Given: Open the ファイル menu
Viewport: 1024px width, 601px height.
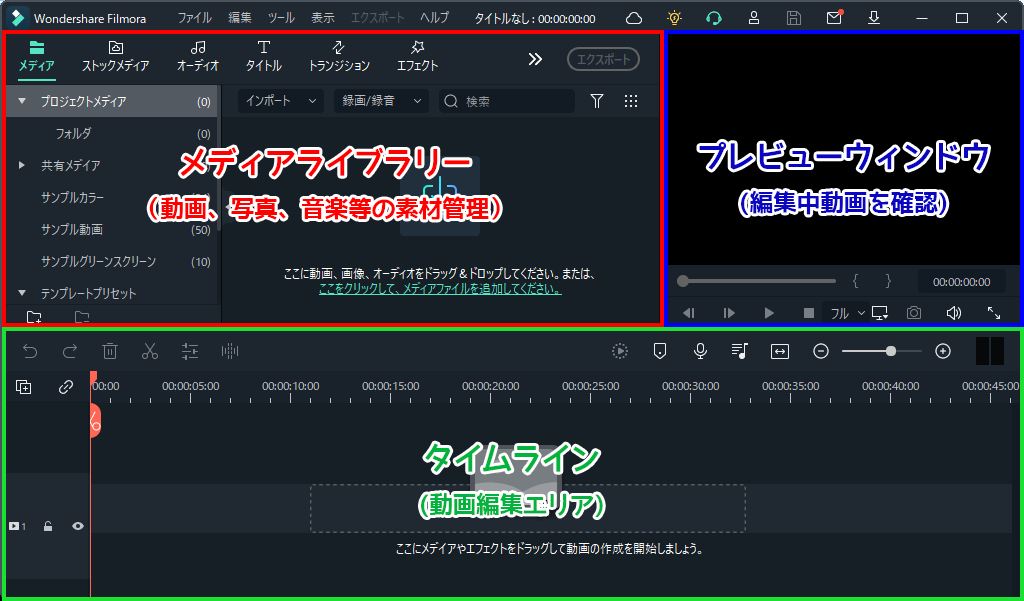Looking at the screenshot, I should click(194, 18).
